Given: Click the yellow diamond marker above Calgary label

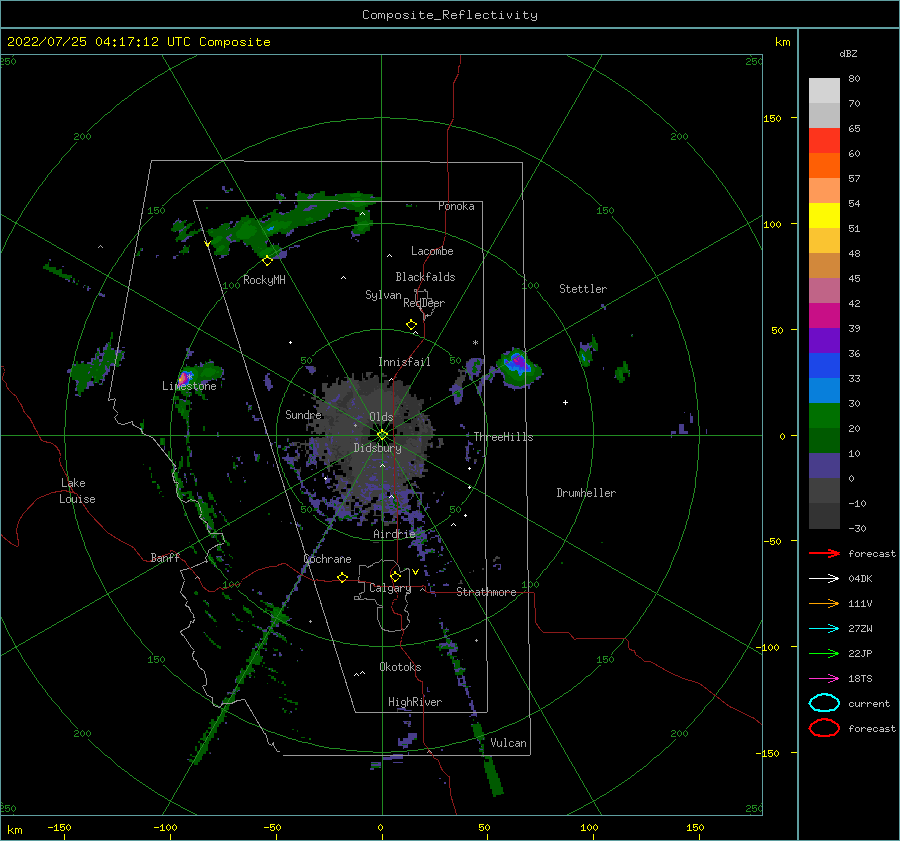Looking at the screenshot, I should coord(395,576).
